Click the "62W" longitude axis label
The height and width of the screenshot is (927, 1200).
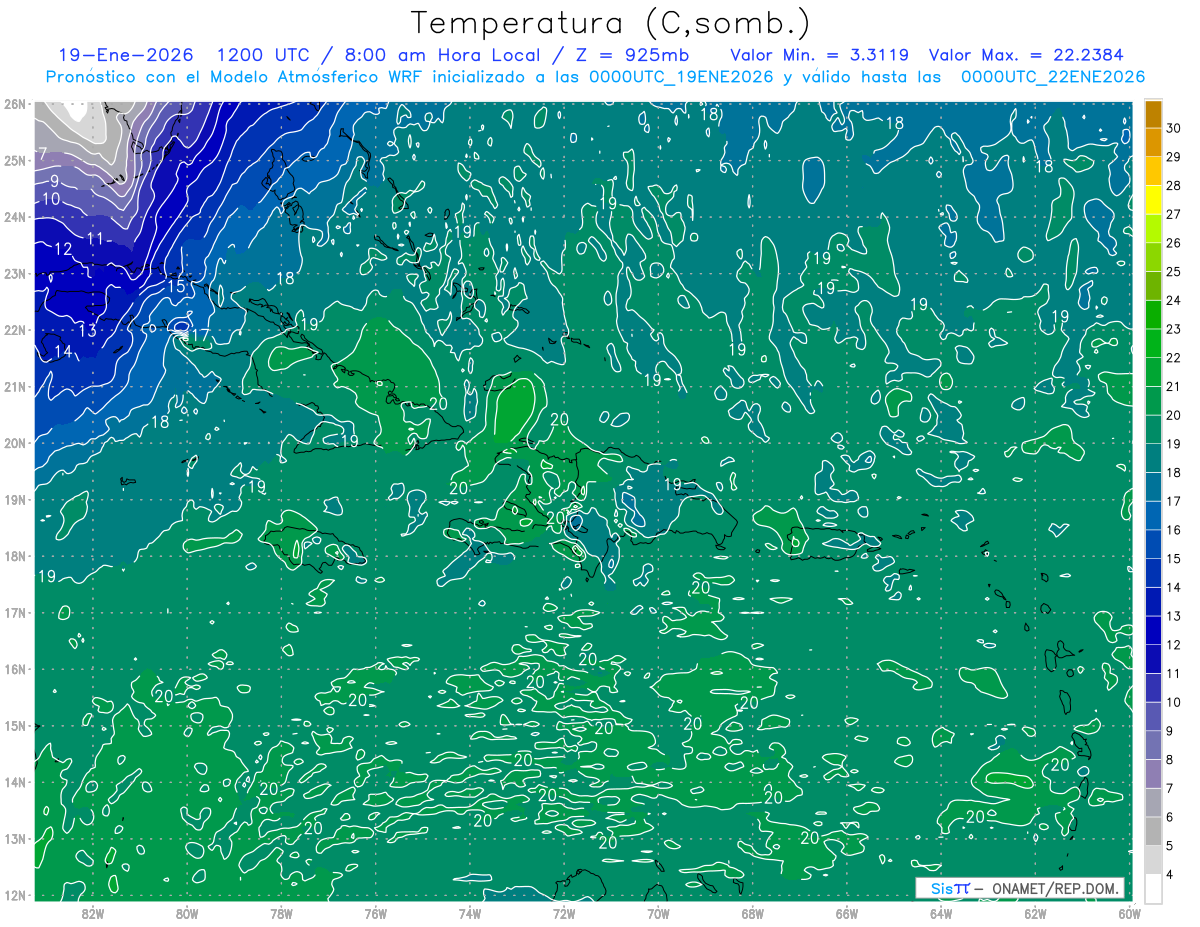coord(1035,913)
